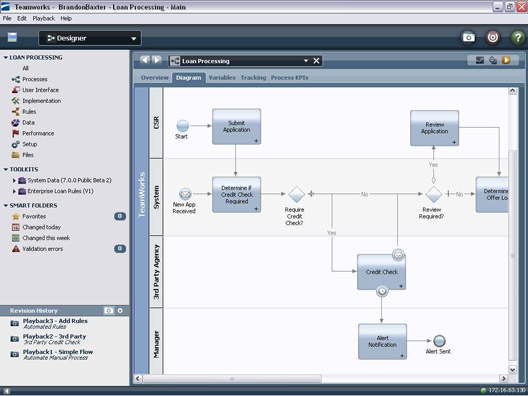Click the horizontal scrollbar thumb
This screenshot has width=528, height=396.
[x=232, y=379]
